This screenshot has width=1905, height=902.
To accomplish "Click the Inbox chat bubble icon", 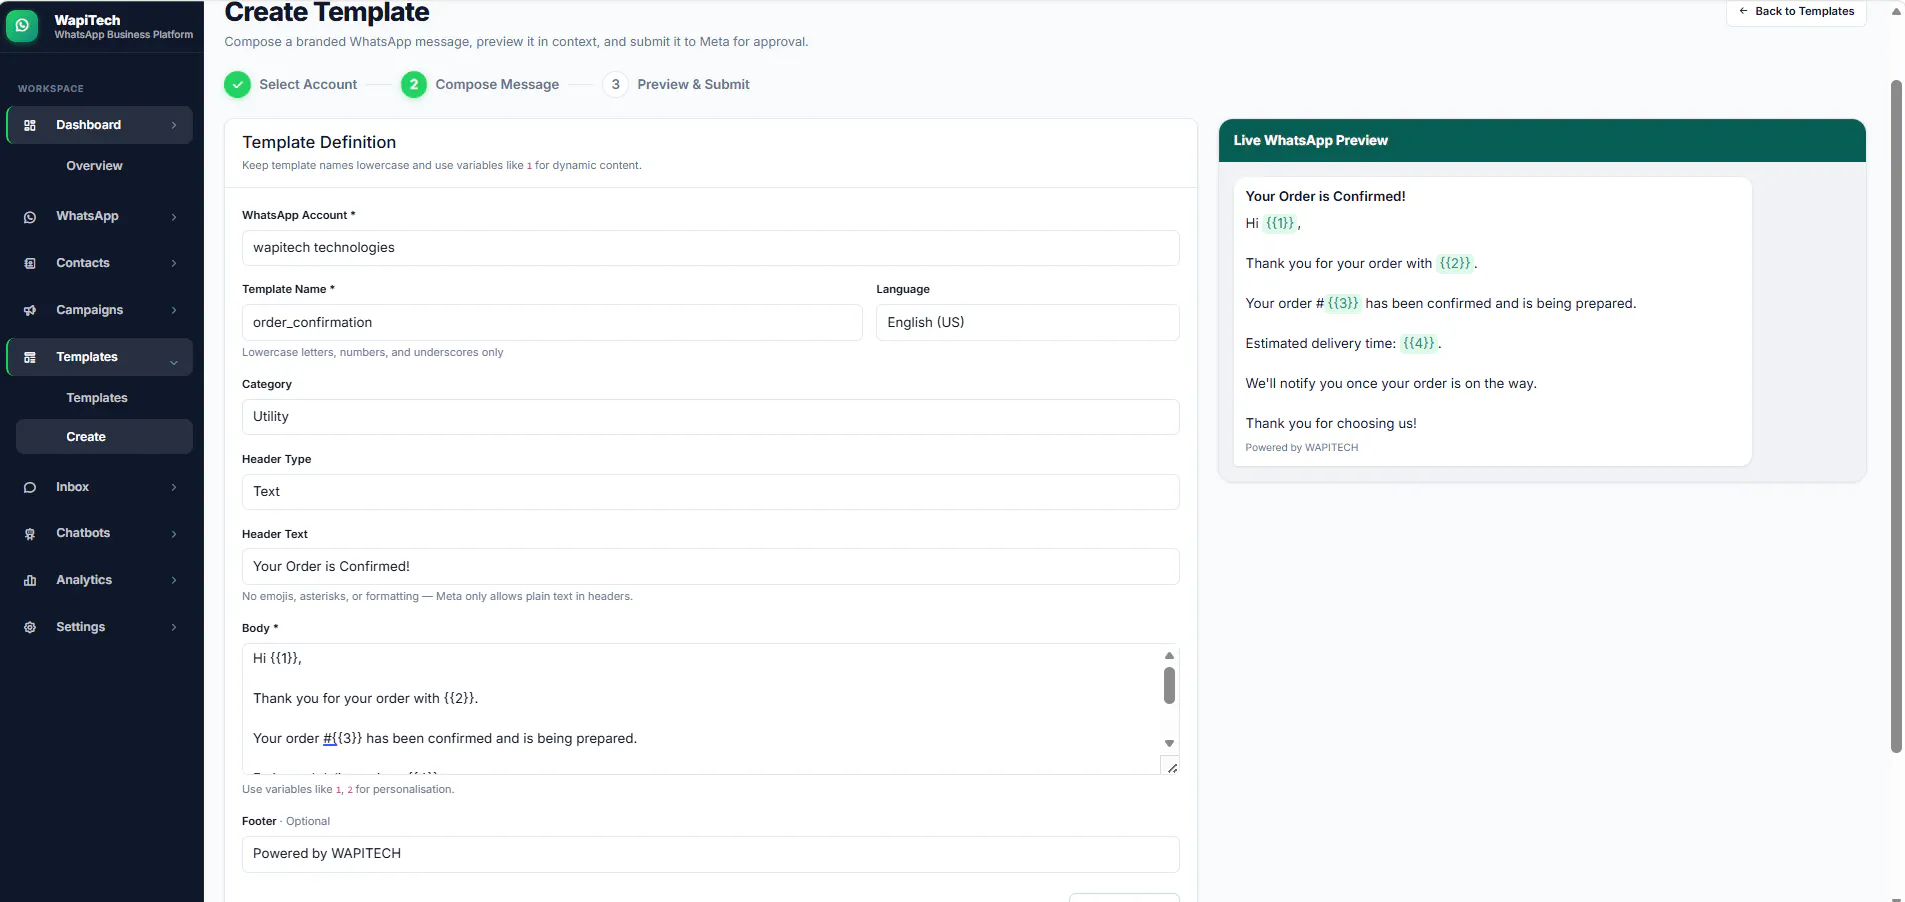I will [30, 488].
